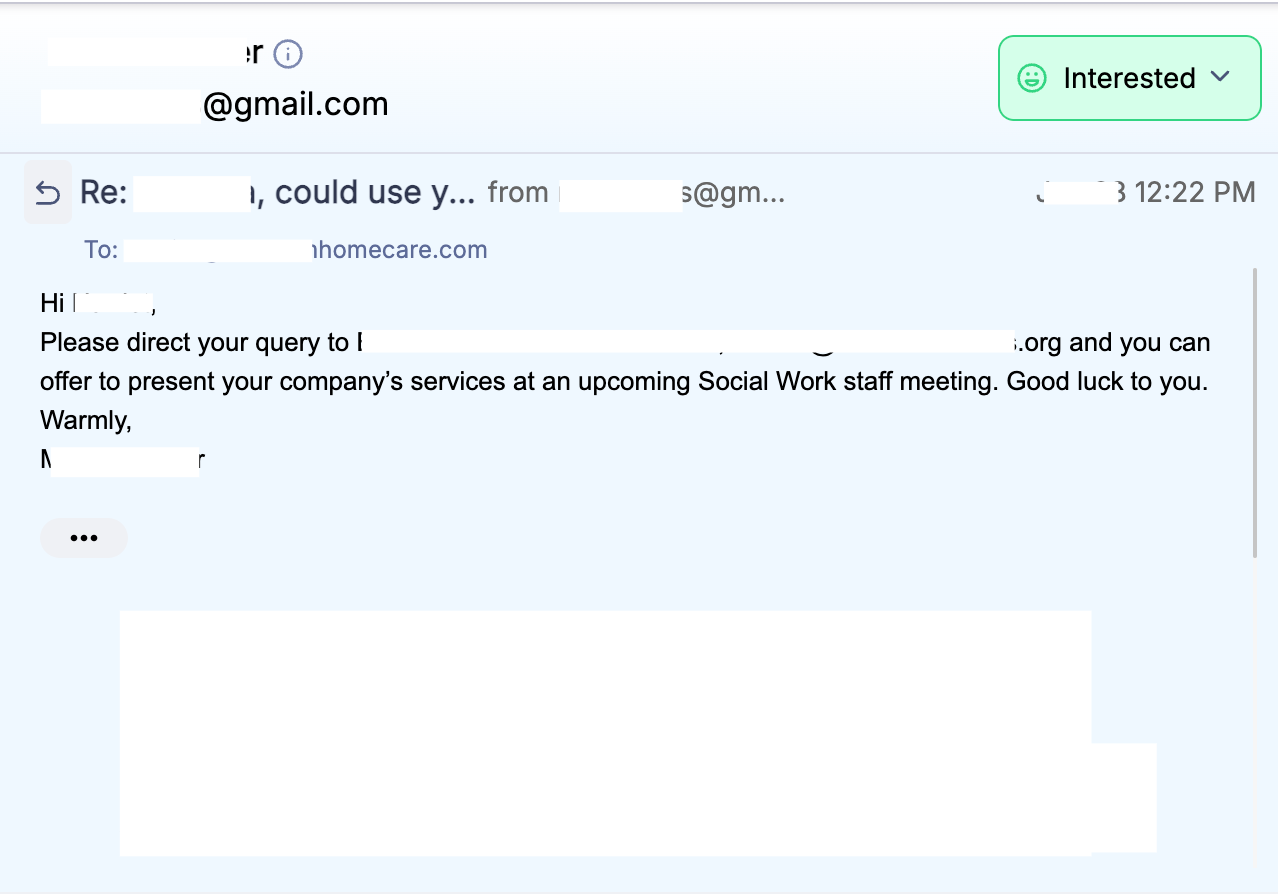Click the reply arrow icon

pyautogui.click(x=48, y=192)
